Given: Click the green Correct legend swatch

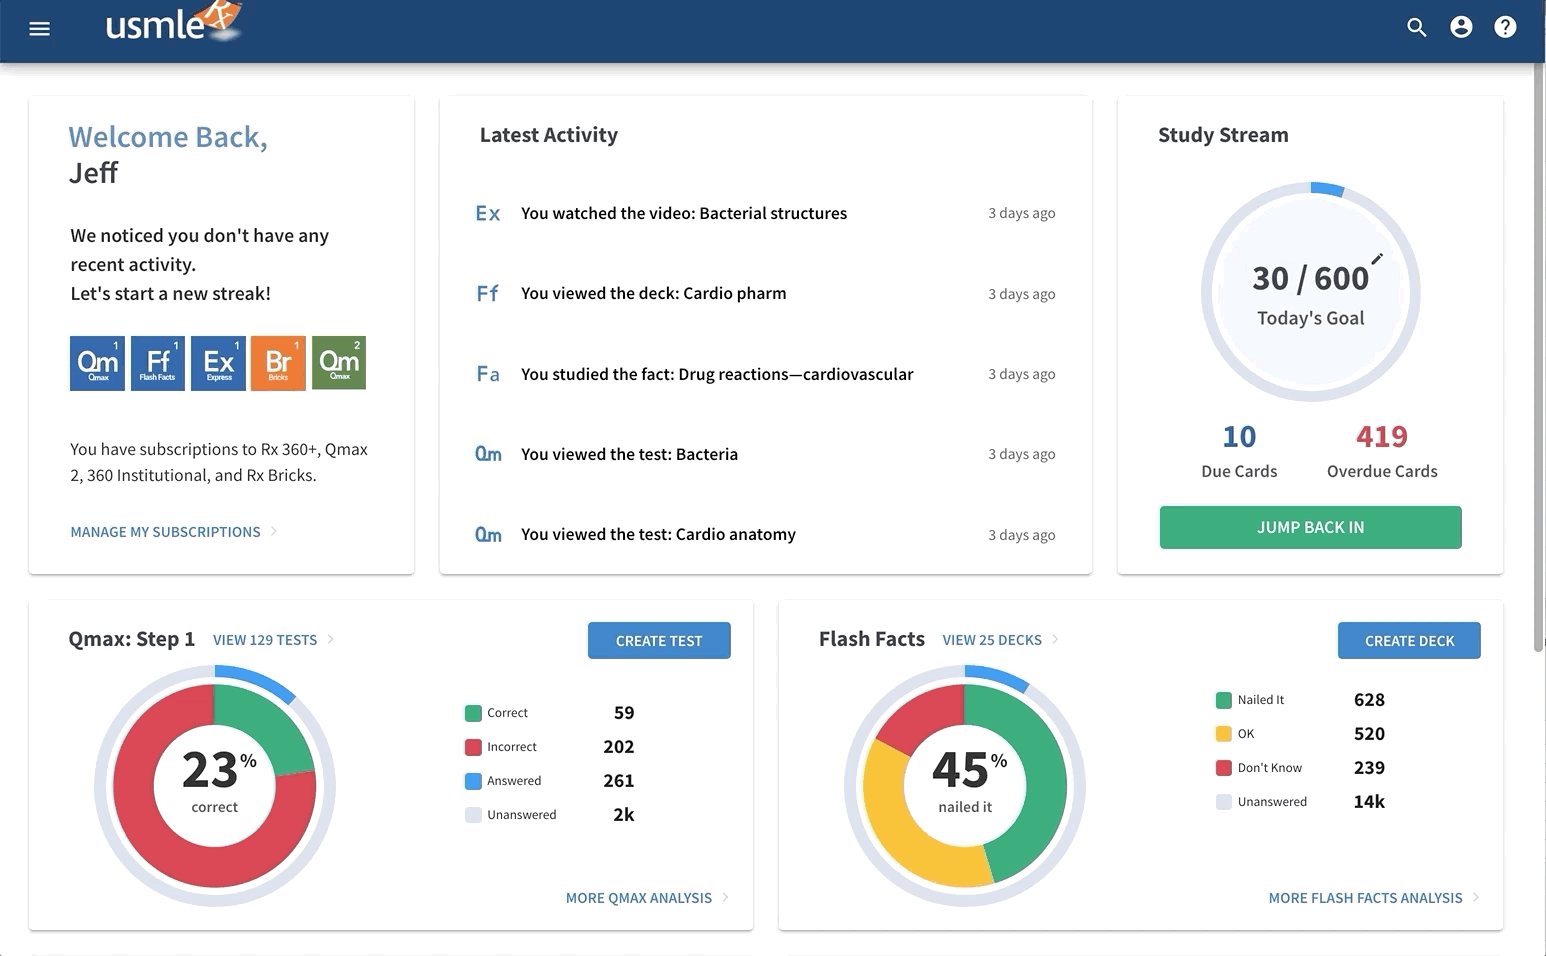Looking at the screenshot, I should pos(473,713).
